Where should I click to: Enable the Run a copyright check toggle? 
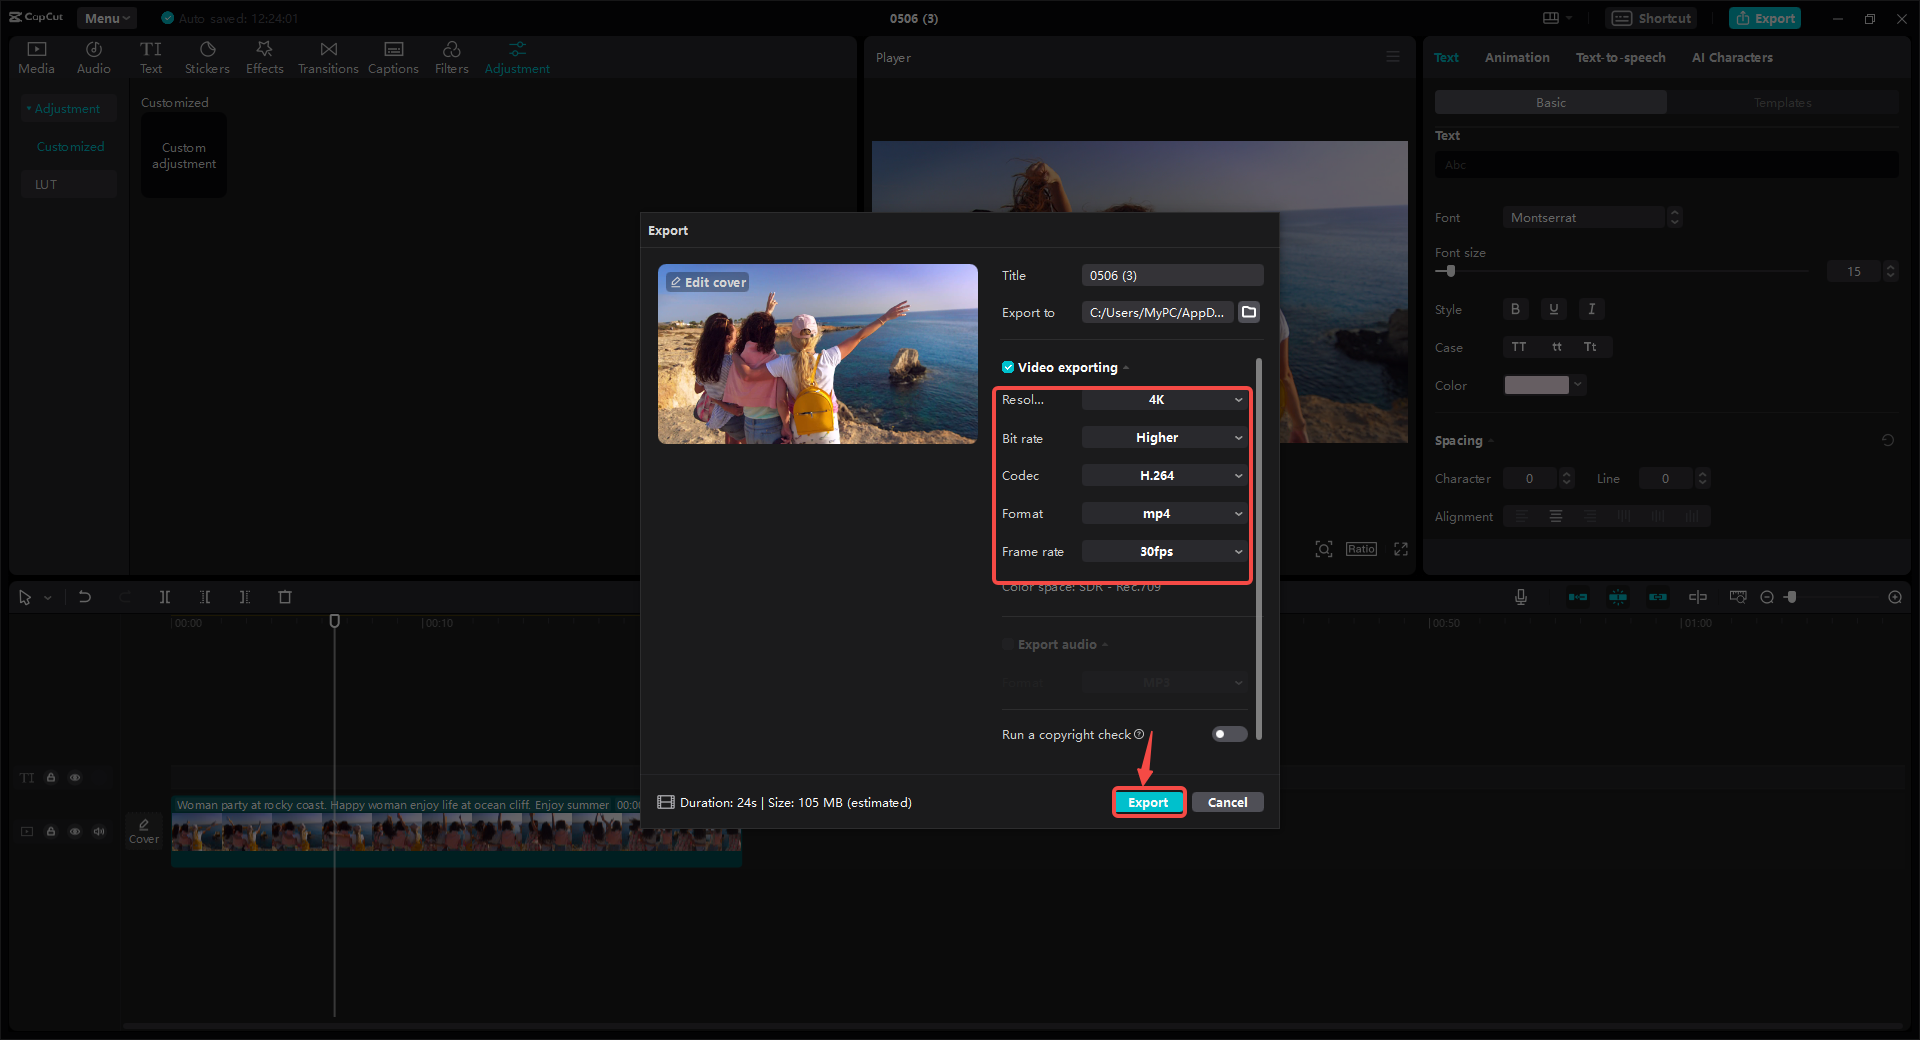coord(1228,734)
